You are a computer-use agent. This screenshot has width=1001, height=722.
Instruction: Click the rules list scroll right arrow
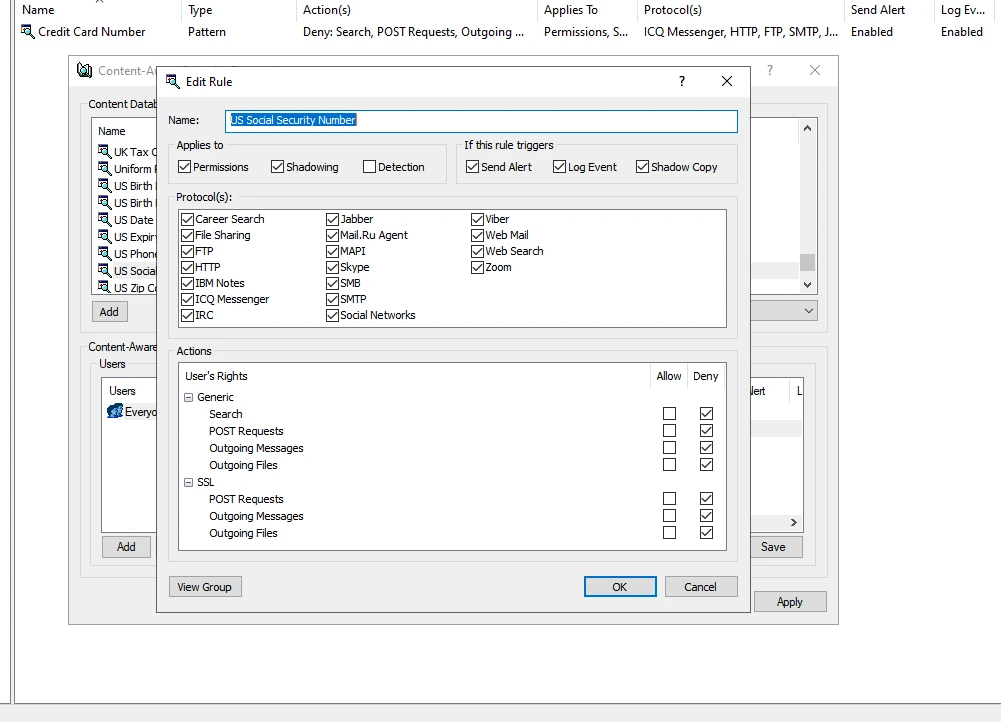(794, 522)
